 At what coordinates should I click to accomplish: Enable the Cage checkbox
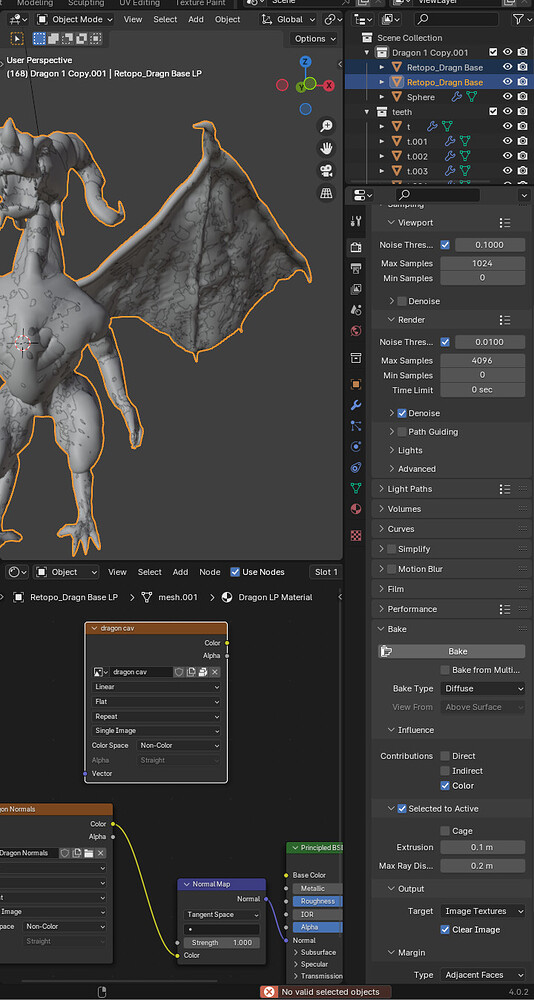445,831
